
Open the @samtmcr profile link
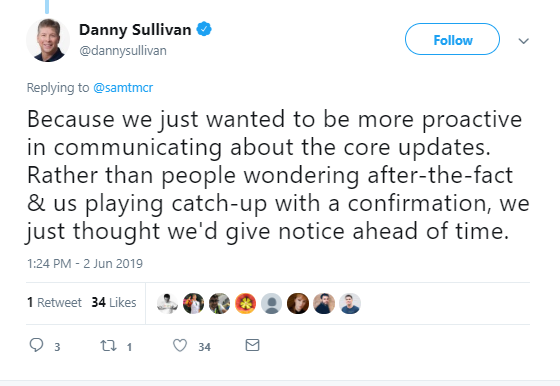click(x=123, y=87)
